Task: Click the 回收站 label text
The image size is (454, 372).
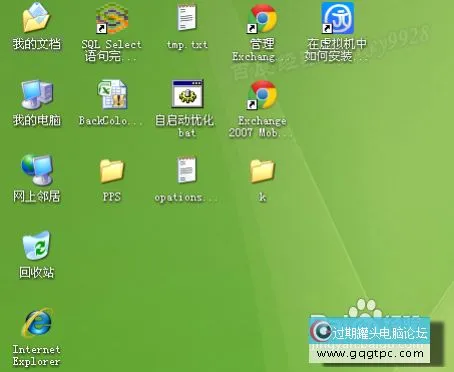Action: click(37, 272)
